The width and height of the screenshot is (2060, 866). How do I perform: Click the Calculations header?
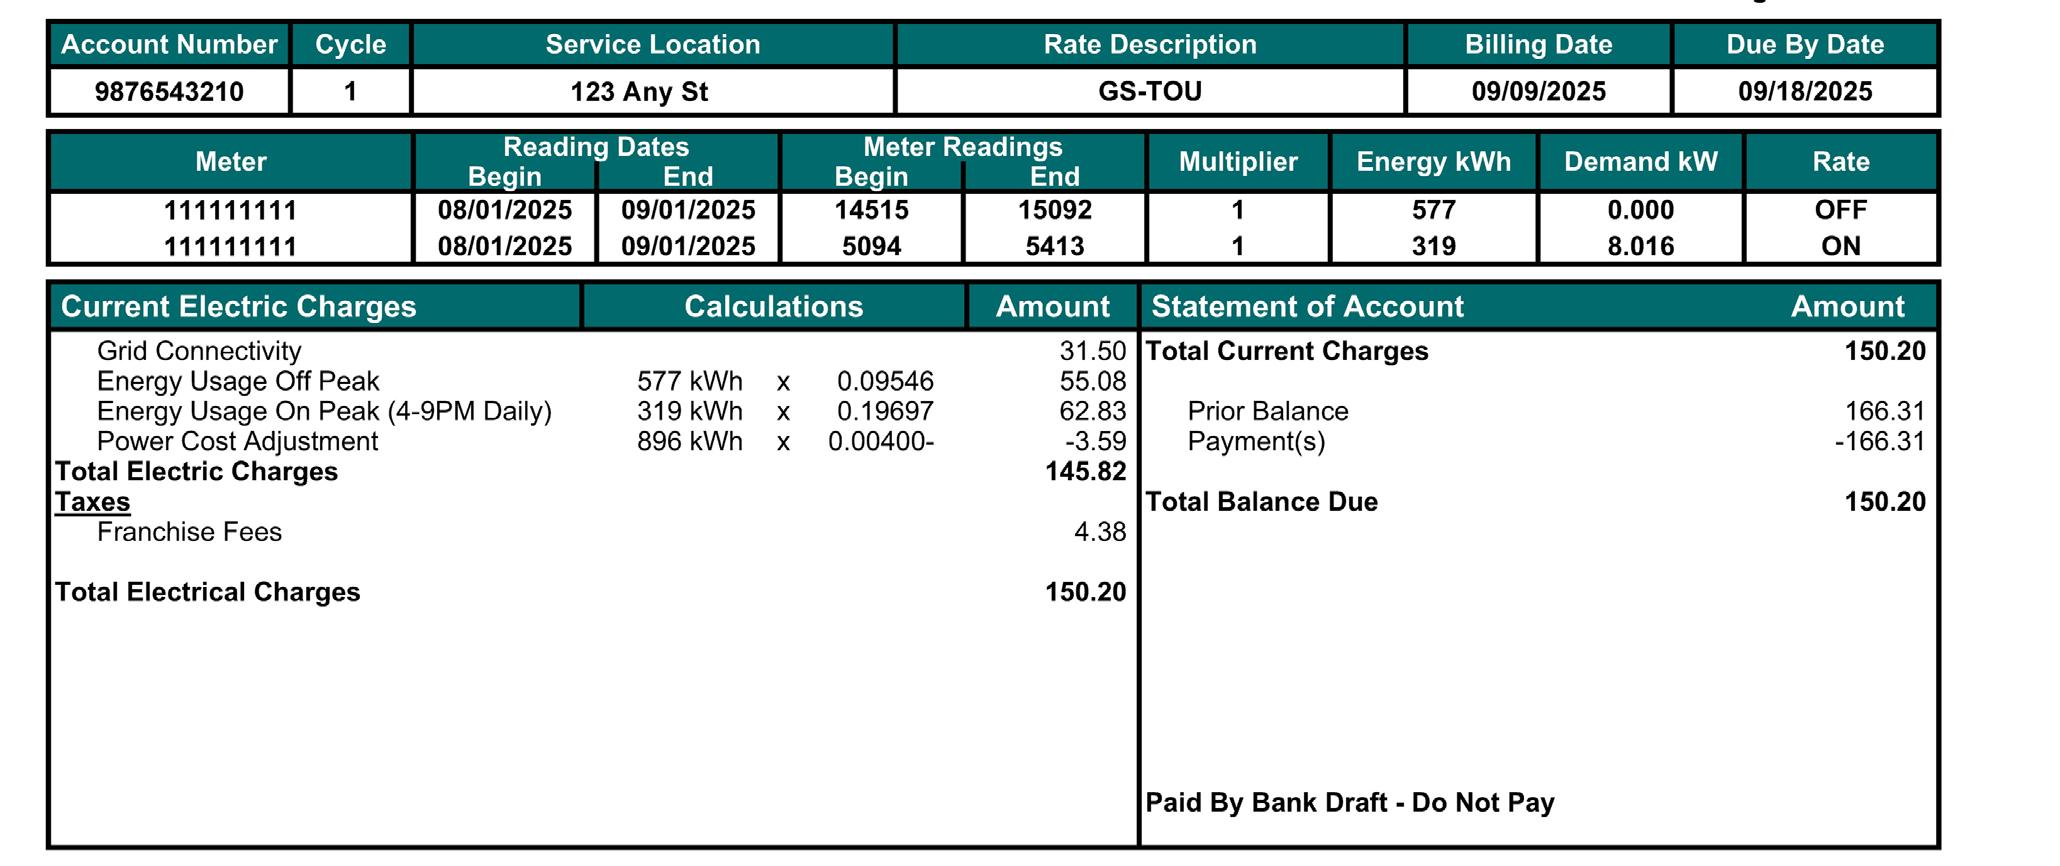[773, 307]
